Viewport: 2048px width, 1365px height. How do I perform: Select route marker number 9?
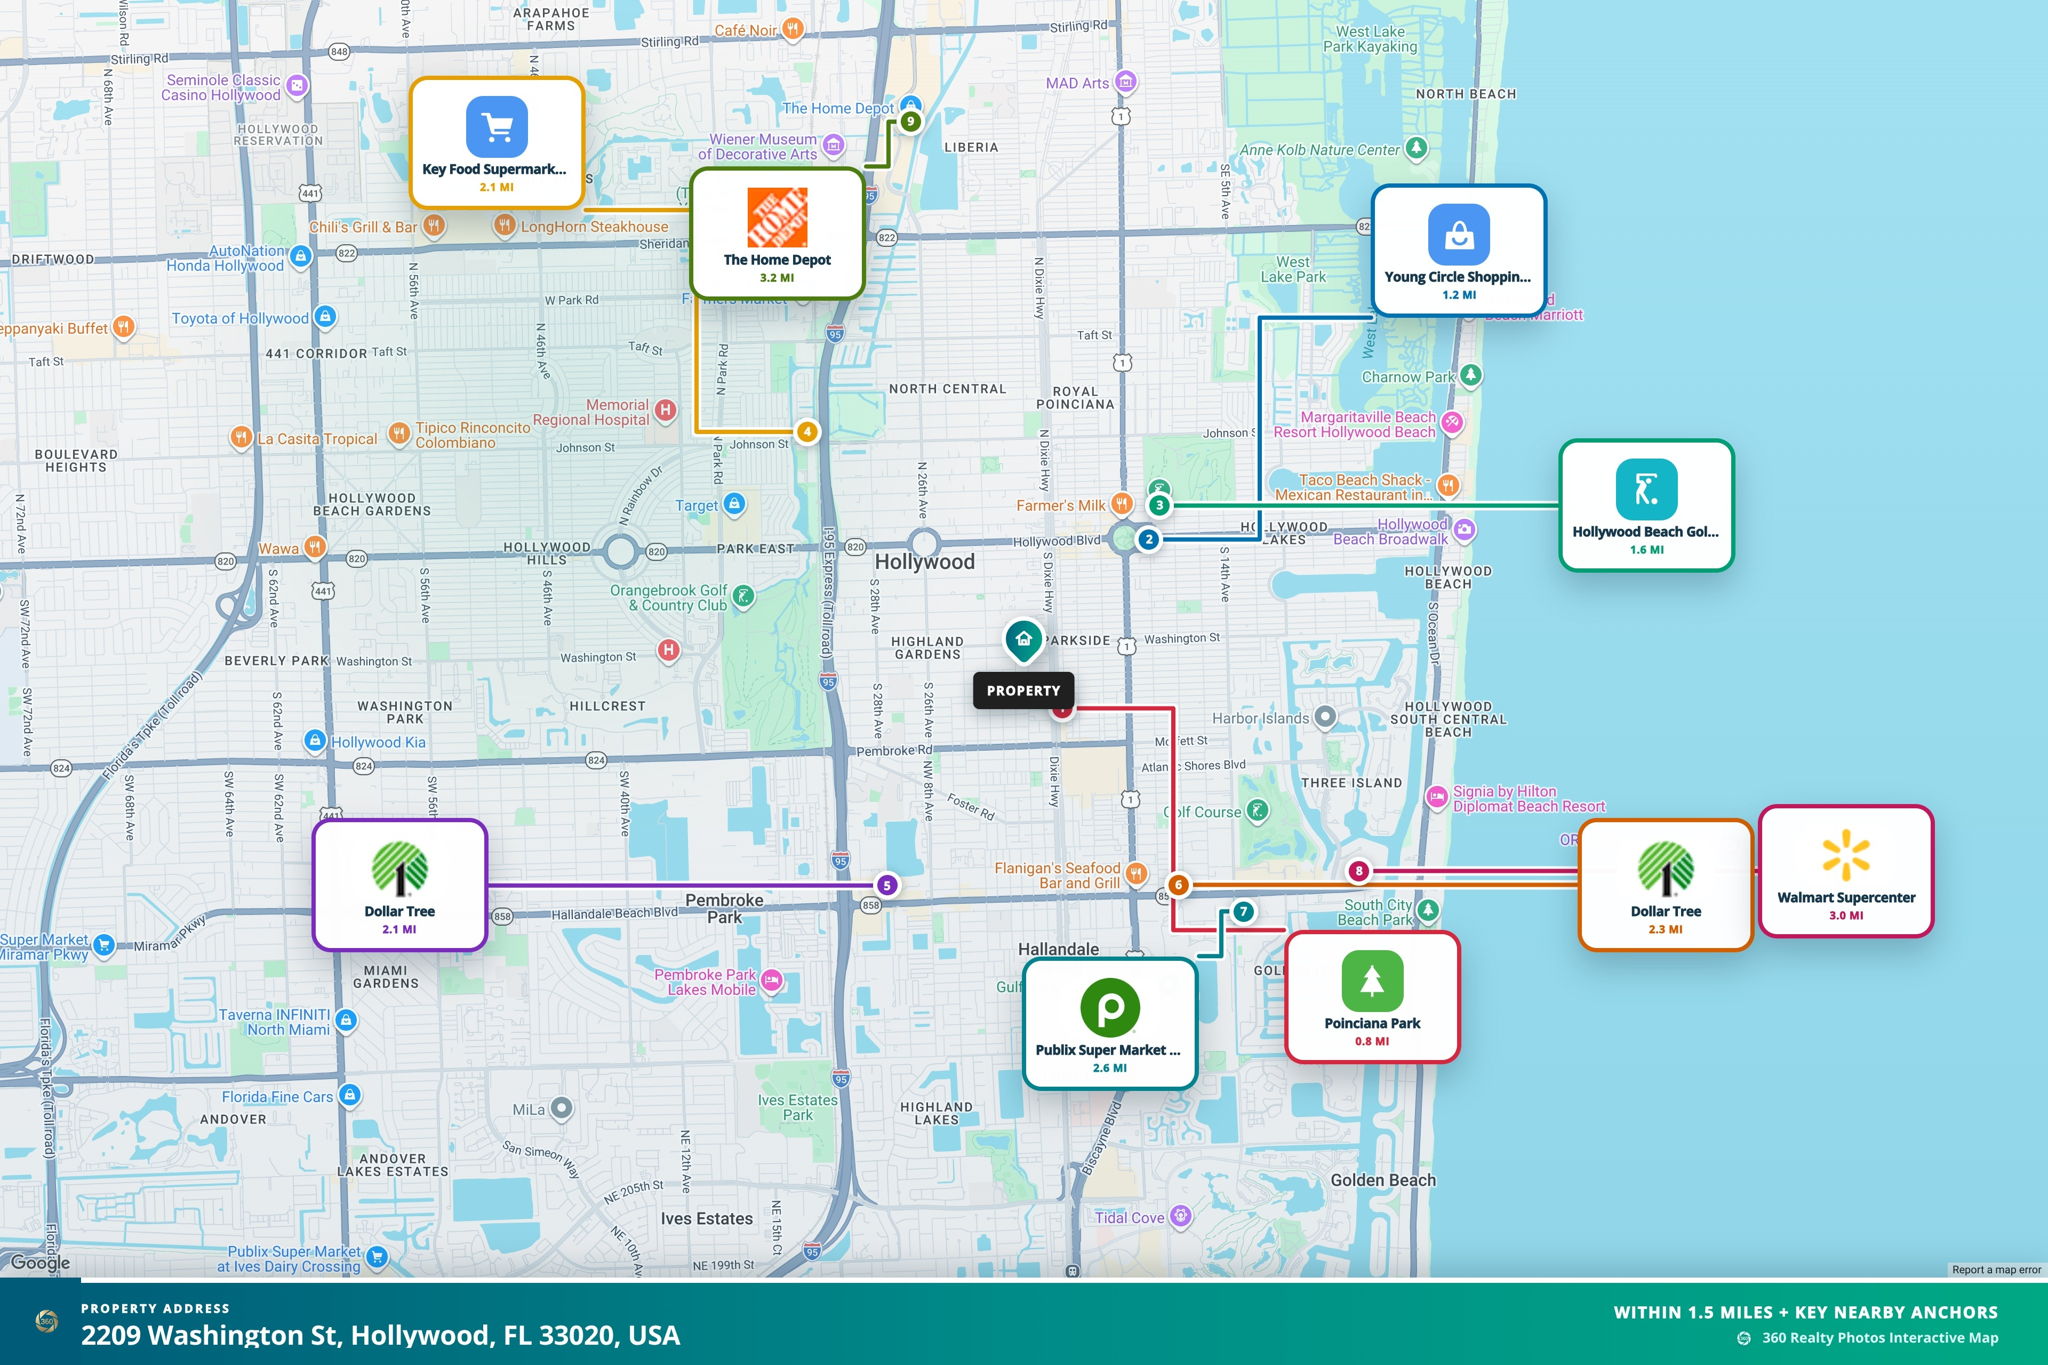tap(910, 122)
